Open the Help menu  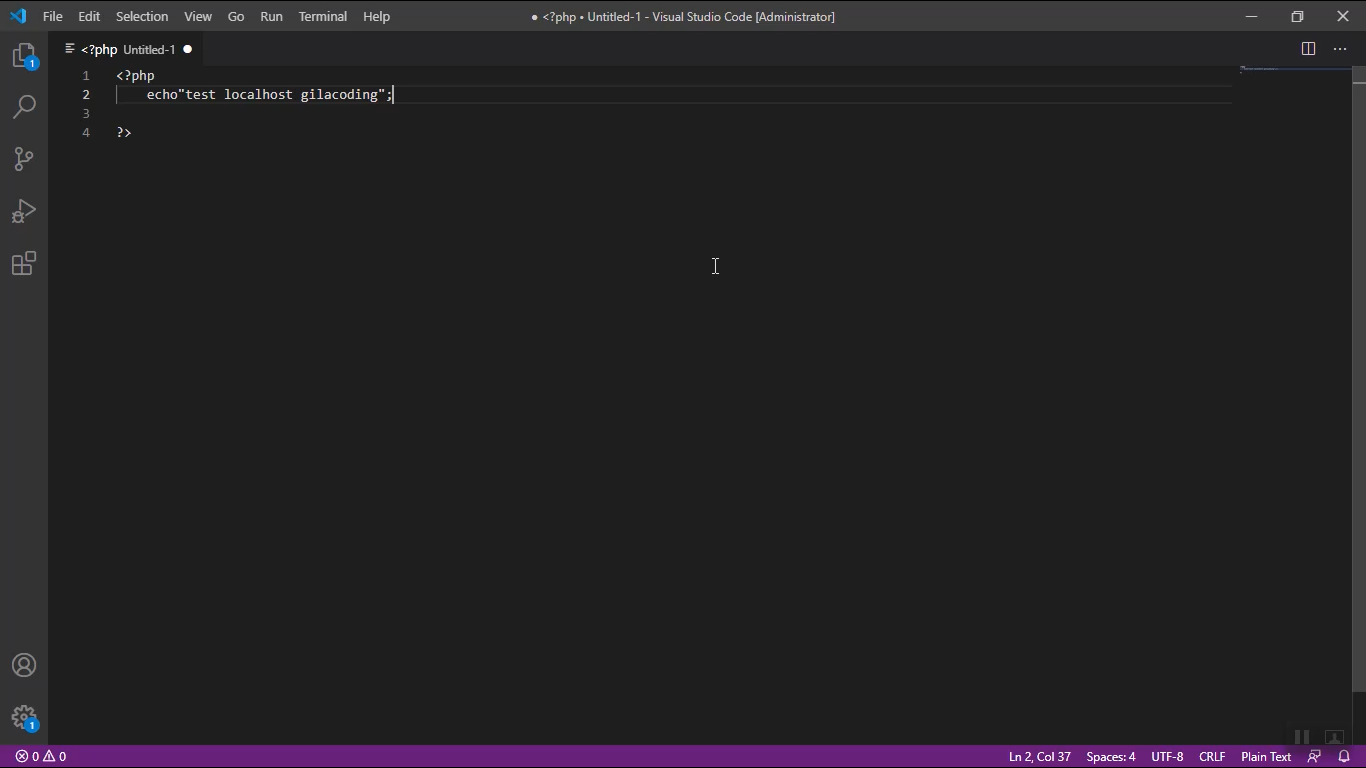pyautogui.click(x=377, y=16)
